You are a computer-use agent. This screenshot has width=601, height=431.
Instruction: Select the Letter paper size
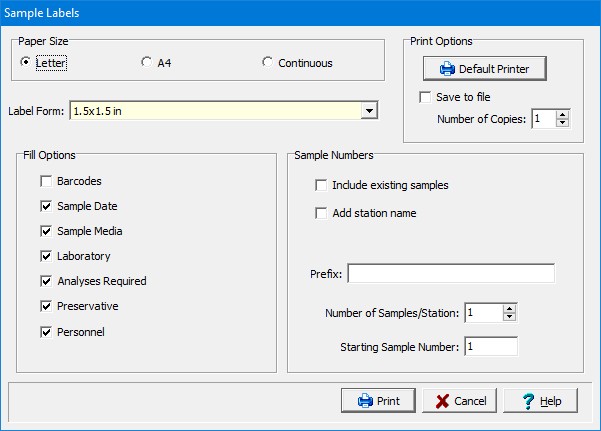[x=27, y=63]
